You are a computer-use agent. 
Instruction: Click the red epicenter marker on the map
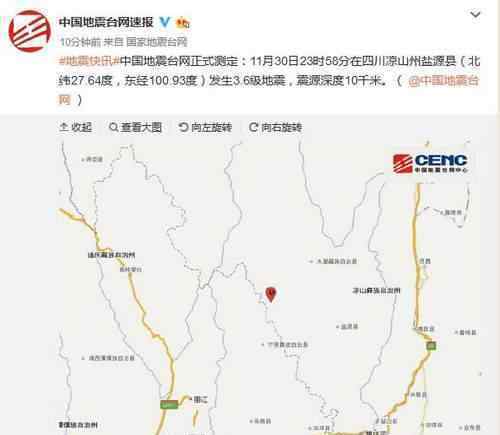[x=271, y=294]
